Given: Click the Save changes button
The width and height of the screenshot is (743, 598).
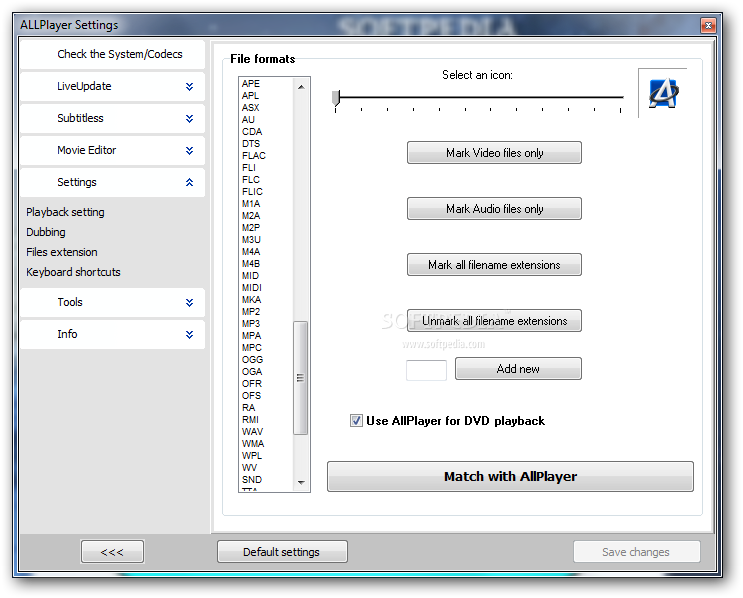Looking at the screenshot, I should (x=636, y=552).
